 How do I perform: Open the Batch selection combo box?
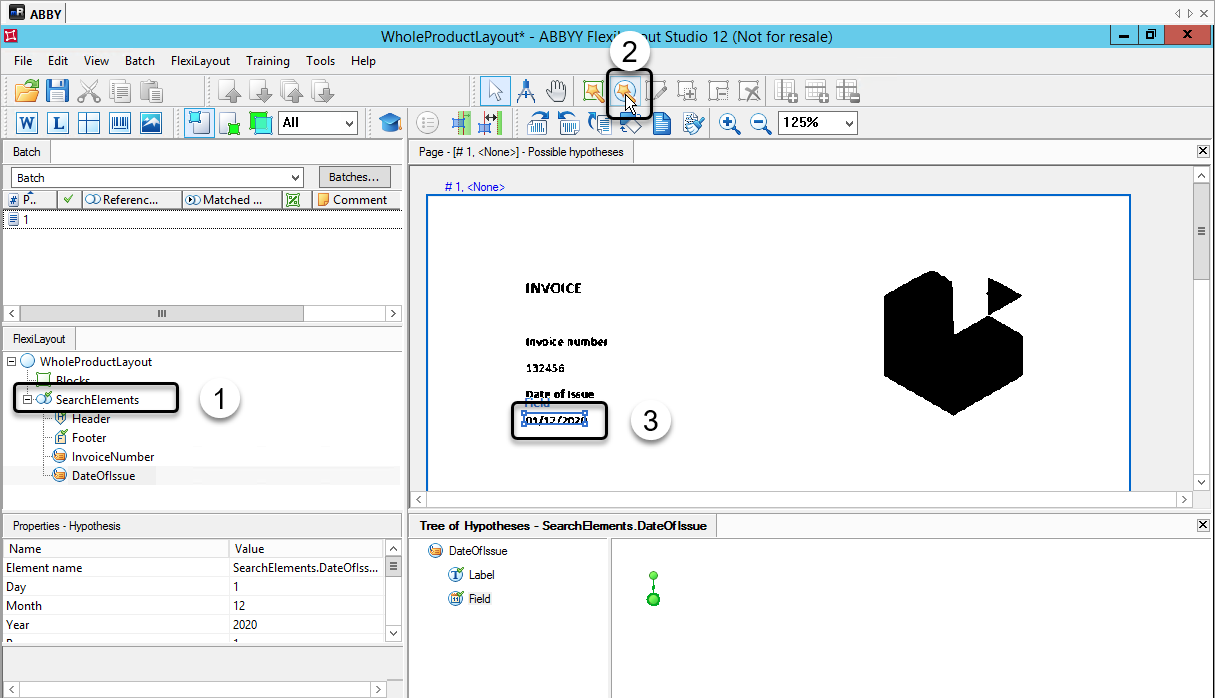[157, 177]
